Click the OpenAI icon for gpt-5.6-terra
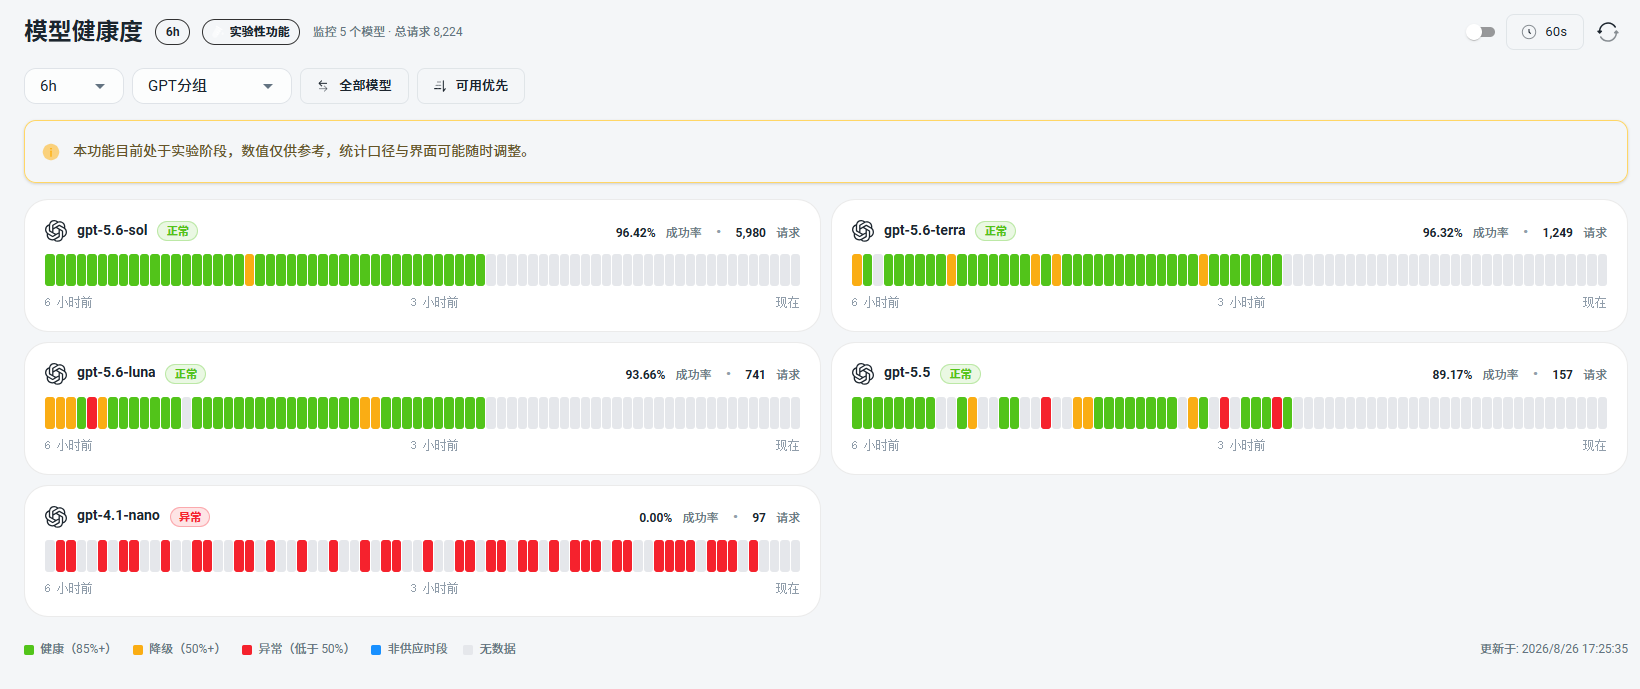This screenshot has height=689, width=1640. 863,231
